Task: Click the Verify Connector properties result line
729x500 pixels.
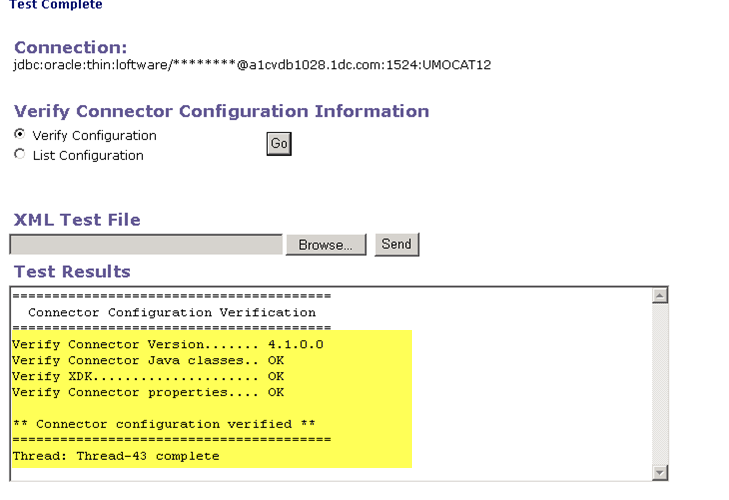Action: click(x=148, y=392)
